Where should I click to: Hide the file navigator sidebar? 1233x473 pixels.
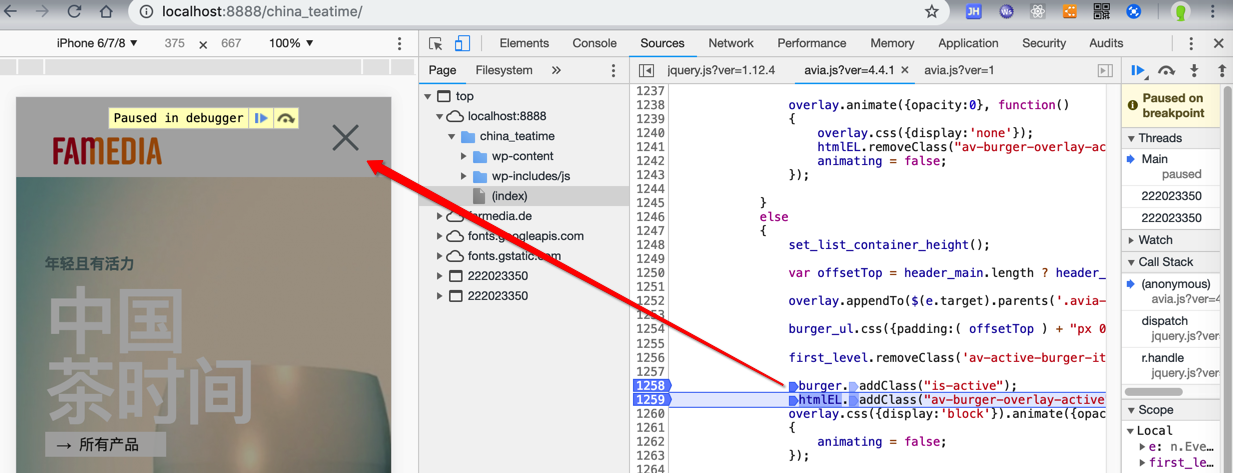click(x=646, y=71)
